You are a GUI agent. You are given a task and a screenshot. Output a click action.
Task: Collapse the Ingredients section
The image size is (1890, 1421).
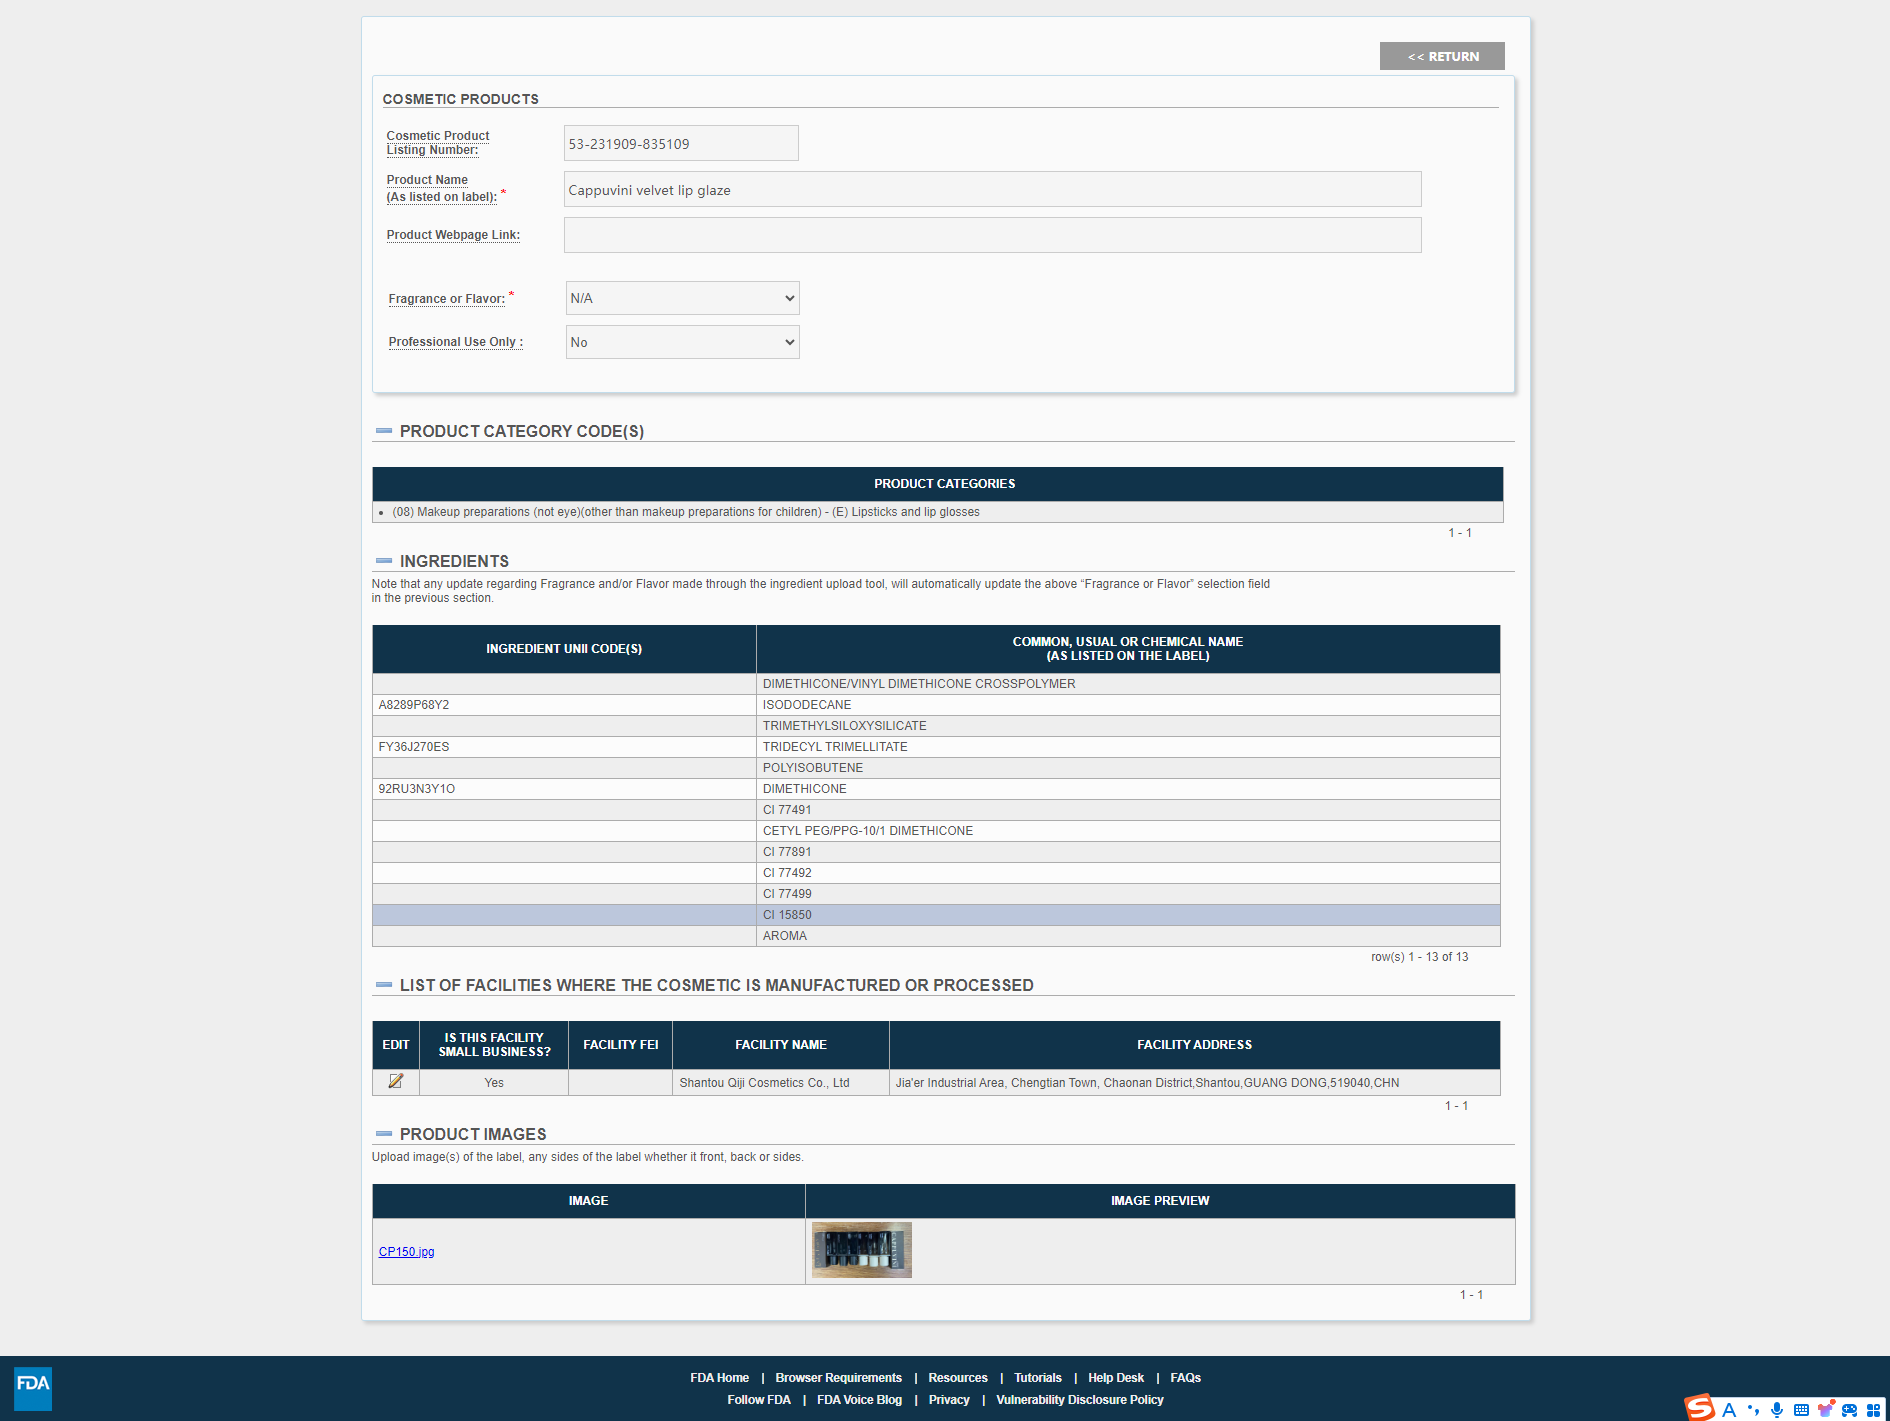pyautogui.click(x=384, y=561)
